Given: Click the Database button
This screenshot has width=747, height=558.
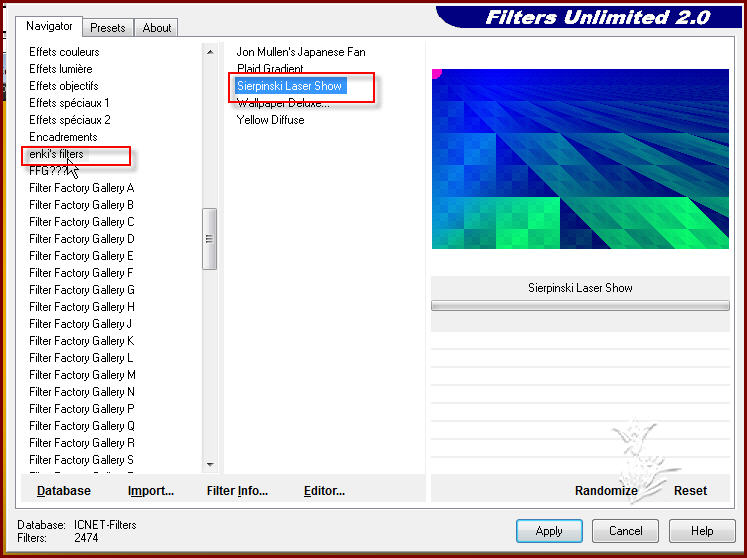Looking at the screenshot, I should [64, 491].
